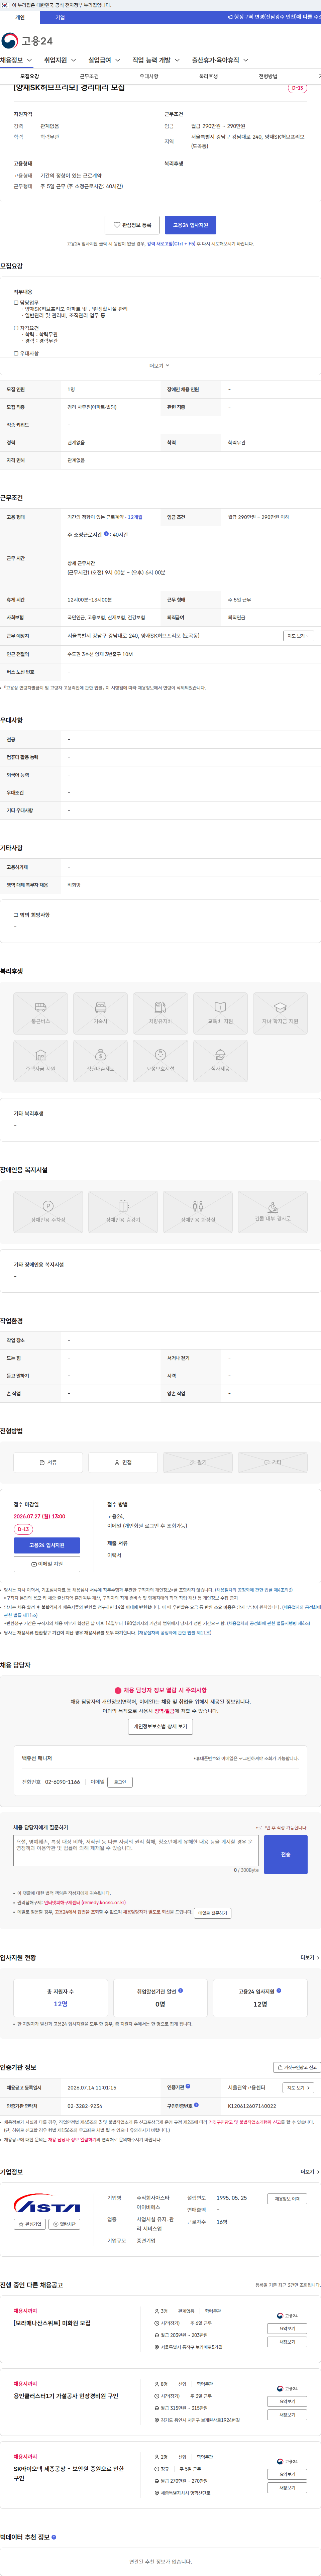Switch to the 전형방법 section tab
The width and height of the screenshot is (321, 2576).
(268, 76)
